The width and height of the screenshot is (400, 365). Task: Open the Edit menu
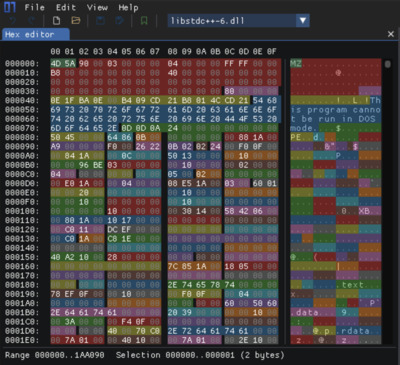pos(66,7)
